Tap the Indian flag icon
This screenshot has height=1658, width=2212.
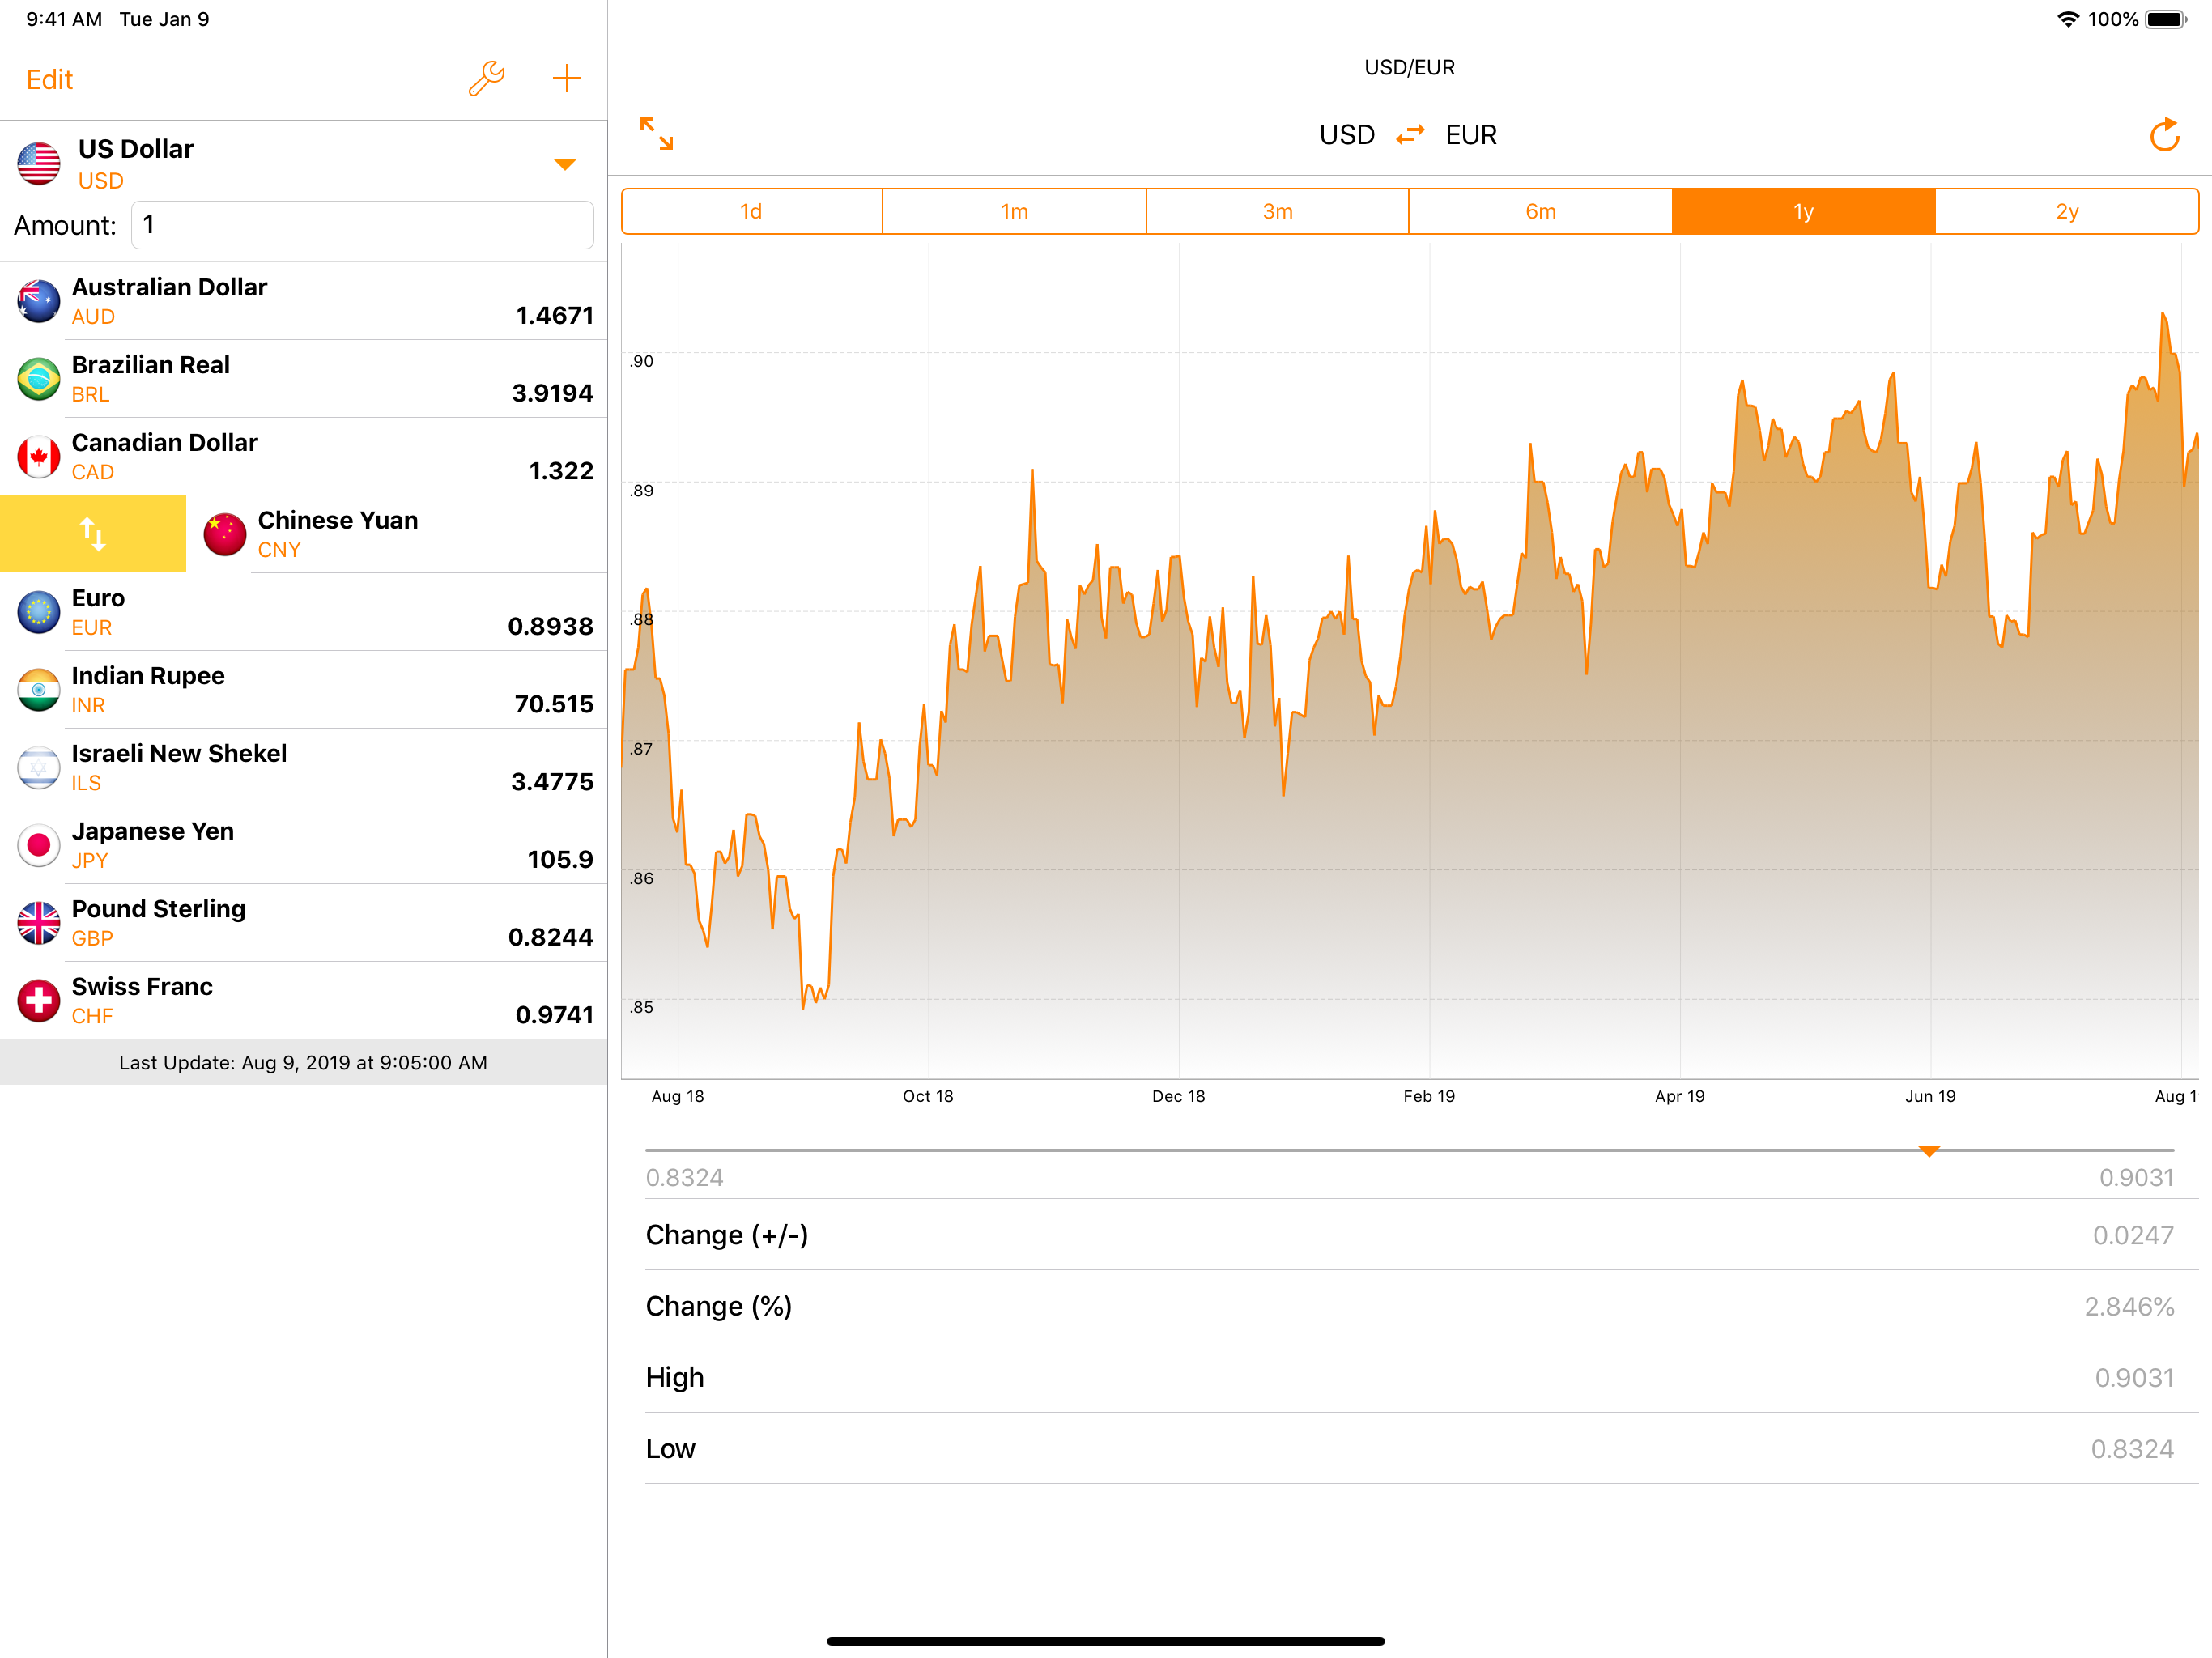pyautogui.click(x=39, y=690)
